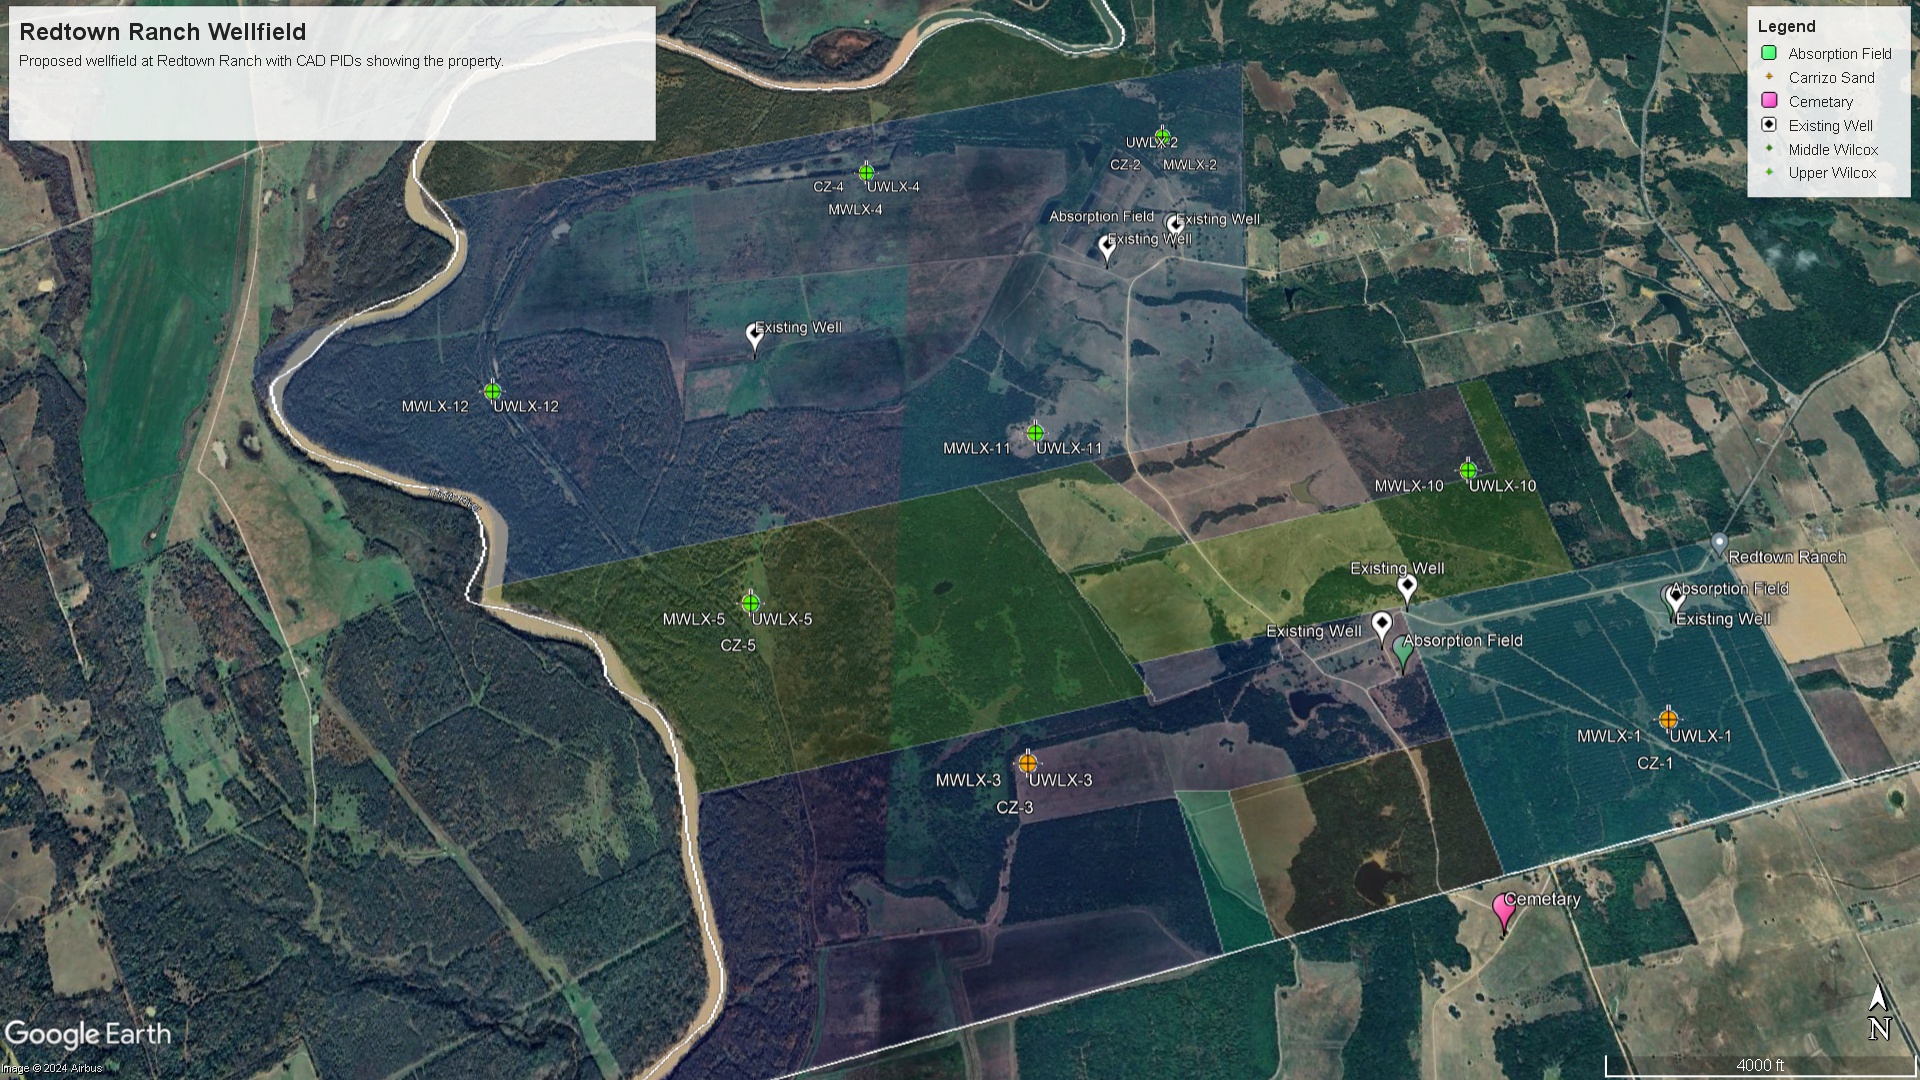Image resolution: width=1920 pixels, height=1080 pixels.
Task: Open the Redtown Ranch placemark pin
Action: tap(1718, 545)
